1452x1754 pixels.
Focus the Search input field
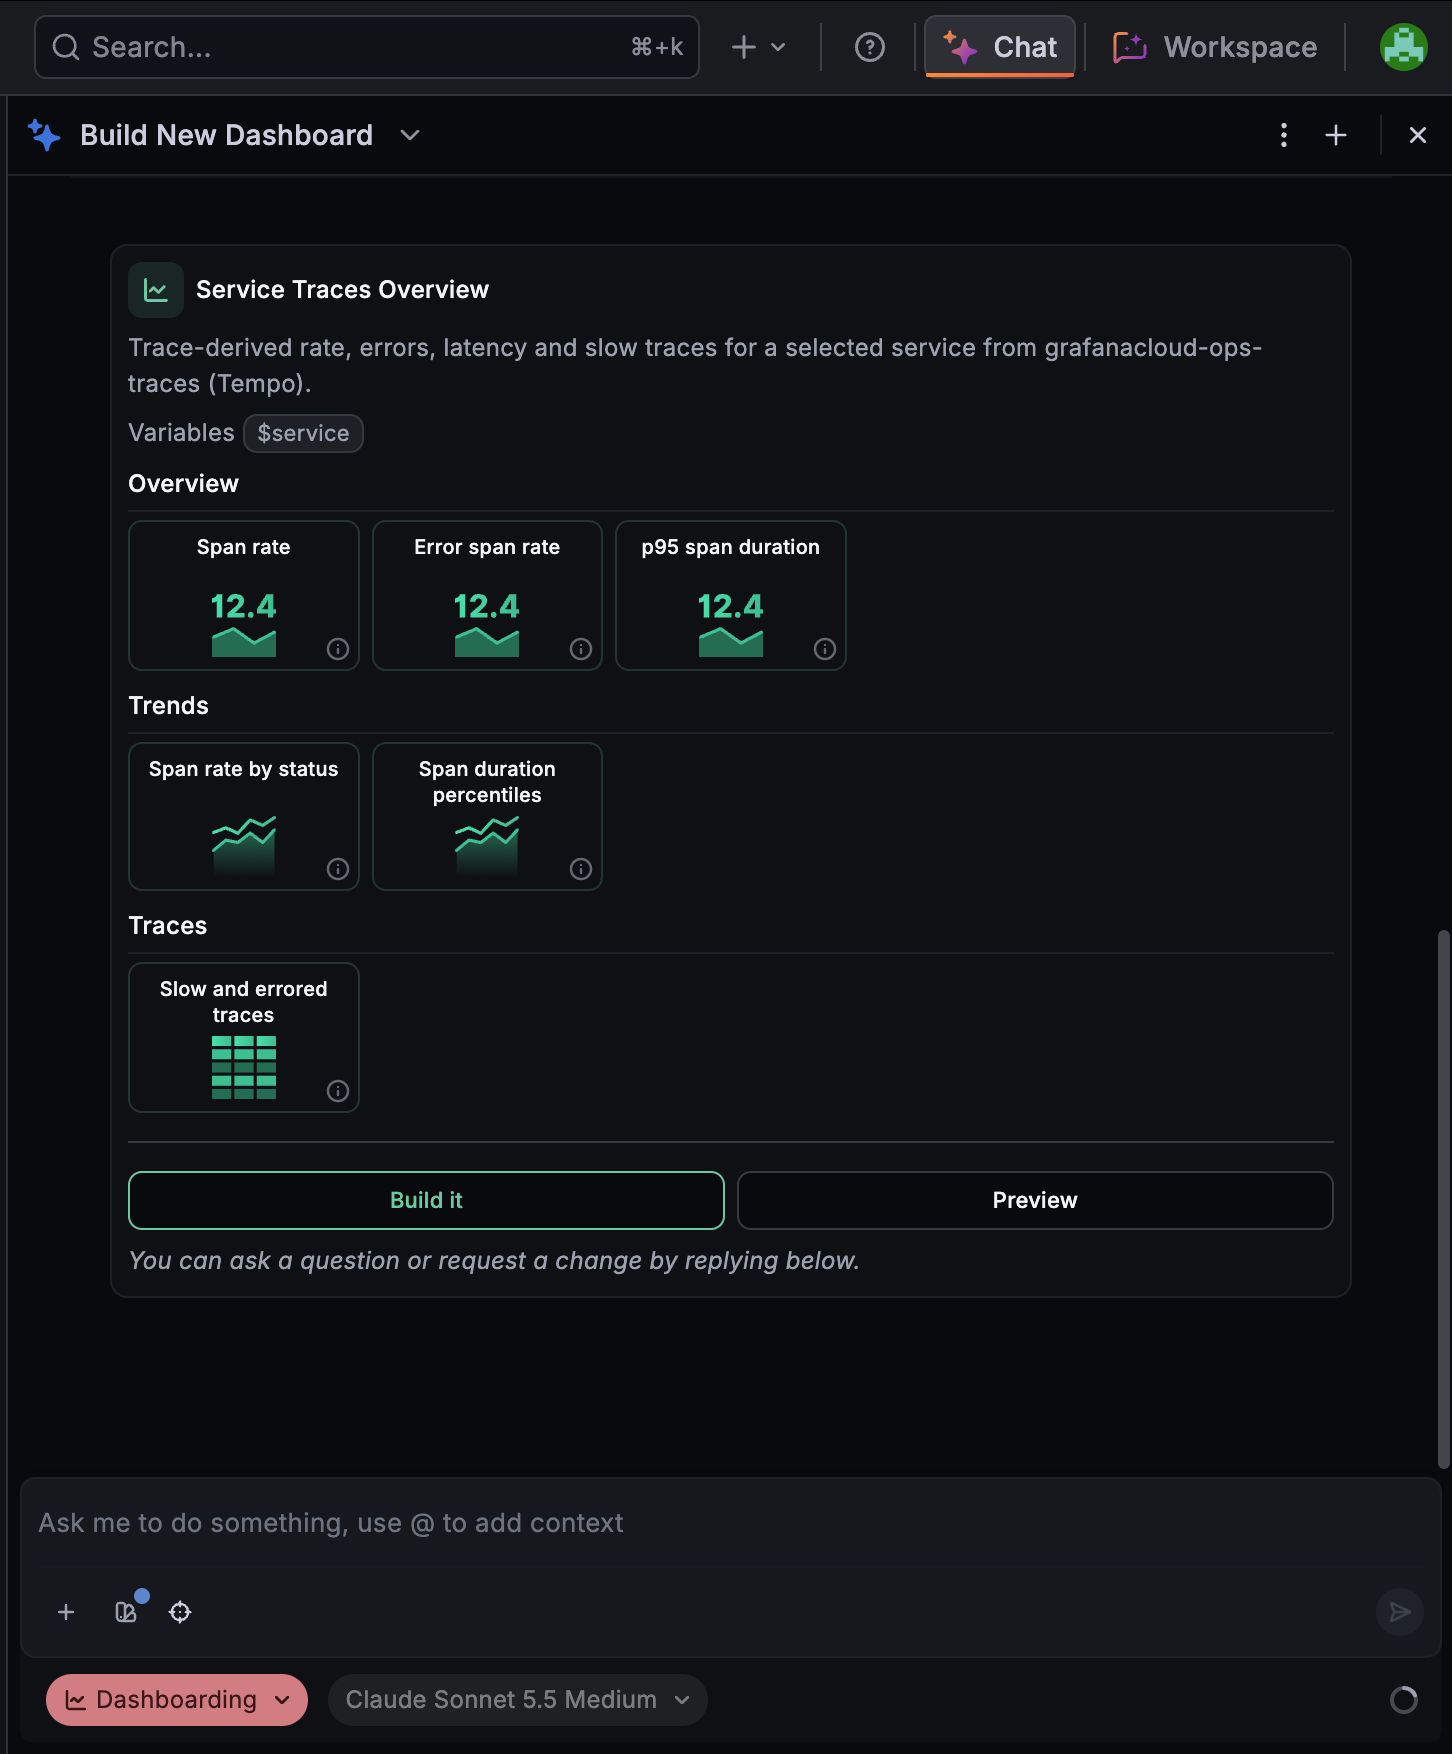pos(367,47)
